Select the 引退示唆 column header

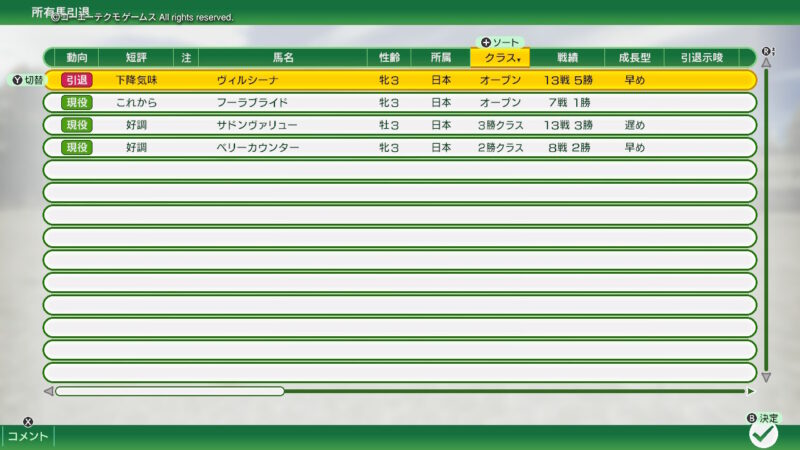point(701,58)
